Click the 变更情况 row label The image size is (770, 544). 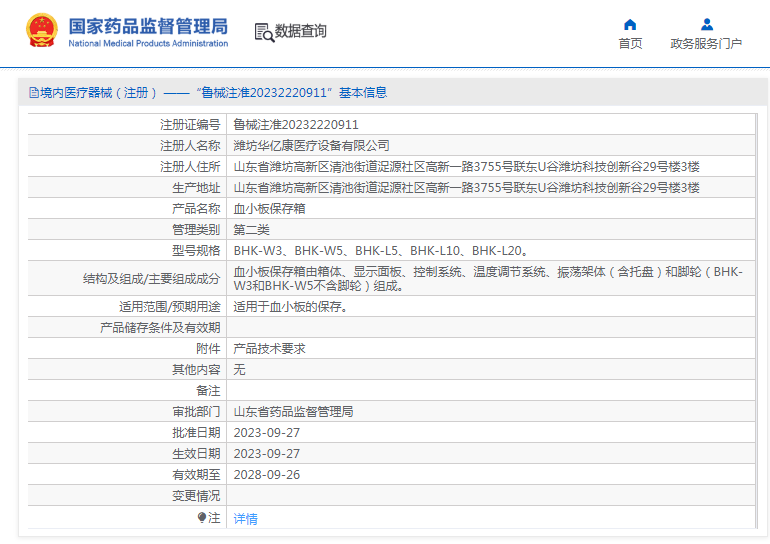click(x=196, y=496)
